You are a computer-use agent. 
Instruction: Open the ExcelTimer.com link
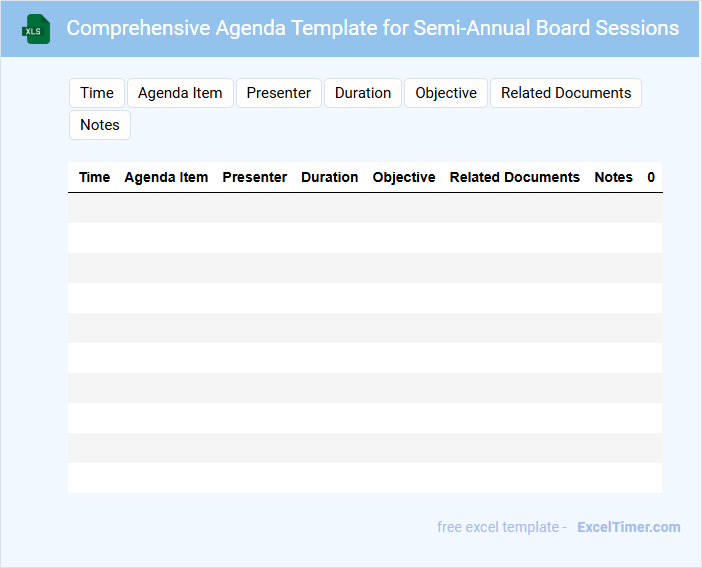point(629,527)
